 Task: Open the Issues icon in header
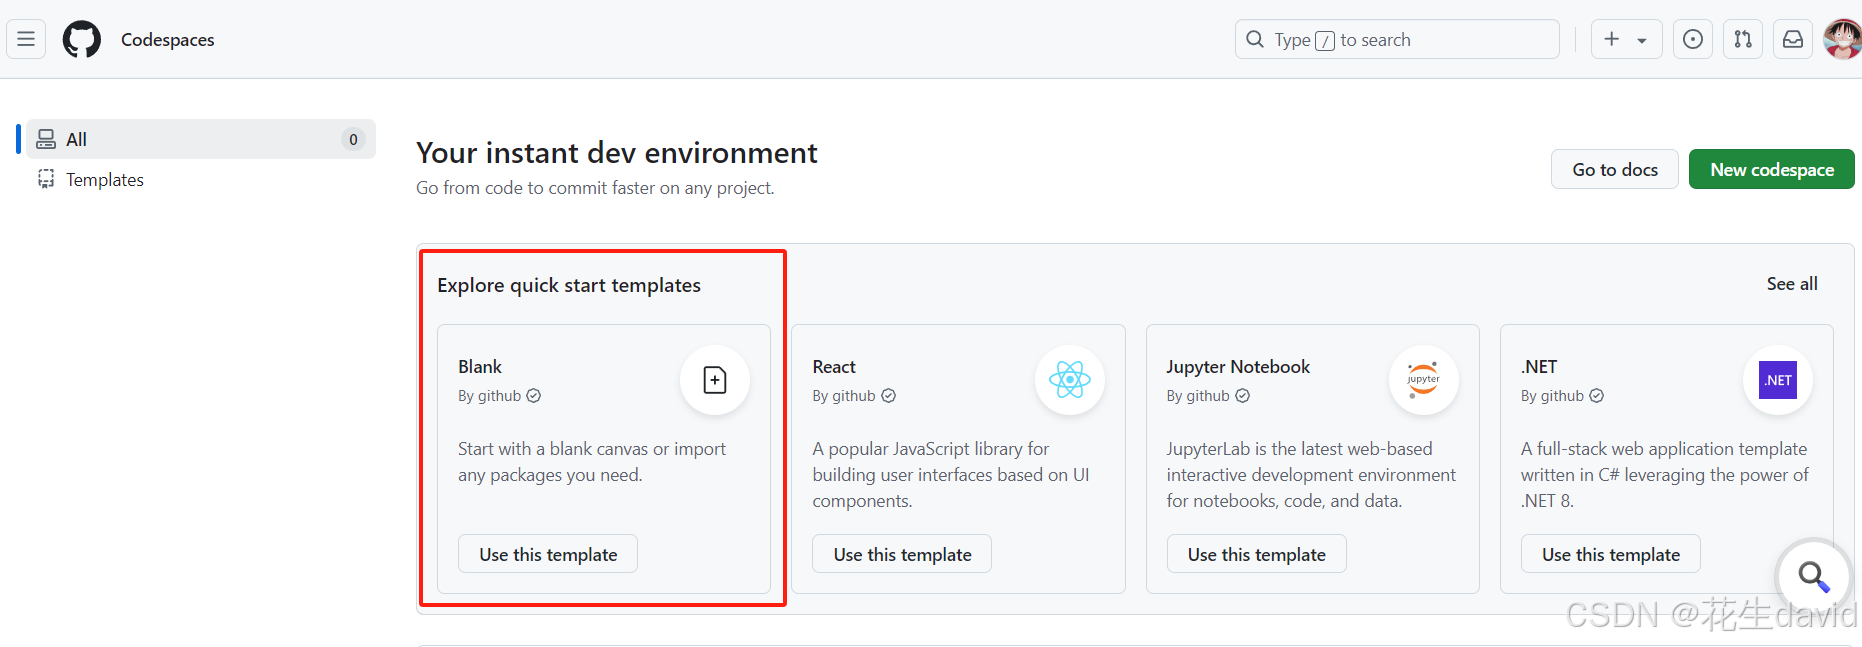point(1693,39)
